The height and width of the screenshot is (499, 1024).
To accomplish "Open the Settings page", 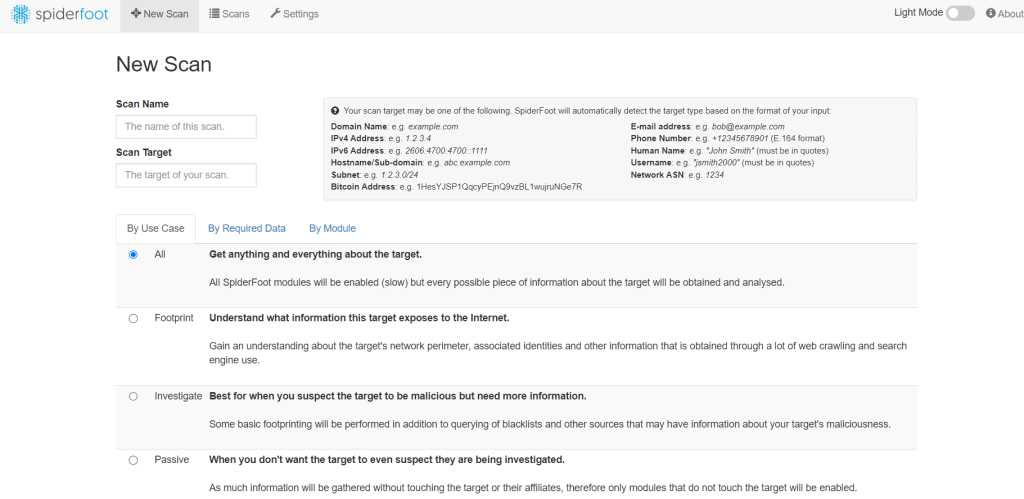I will [x=294, y=14].
